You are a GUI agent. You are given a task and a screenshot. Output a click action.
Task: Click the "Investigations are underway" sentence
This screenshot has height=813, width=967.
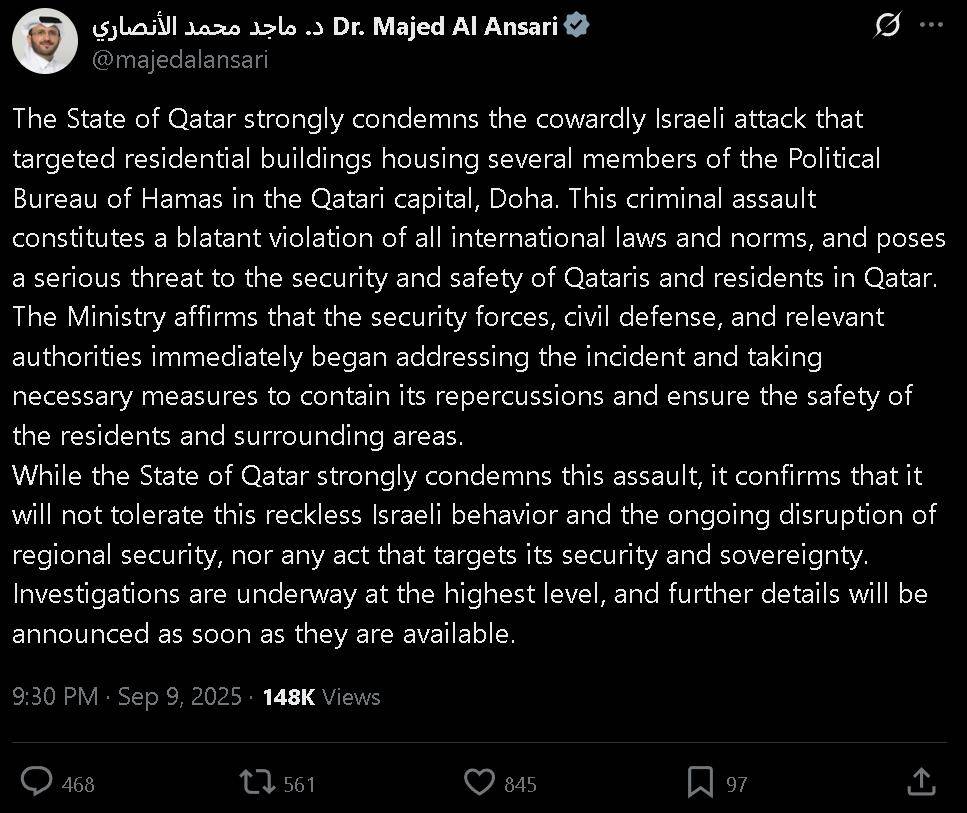pos(300,594)
